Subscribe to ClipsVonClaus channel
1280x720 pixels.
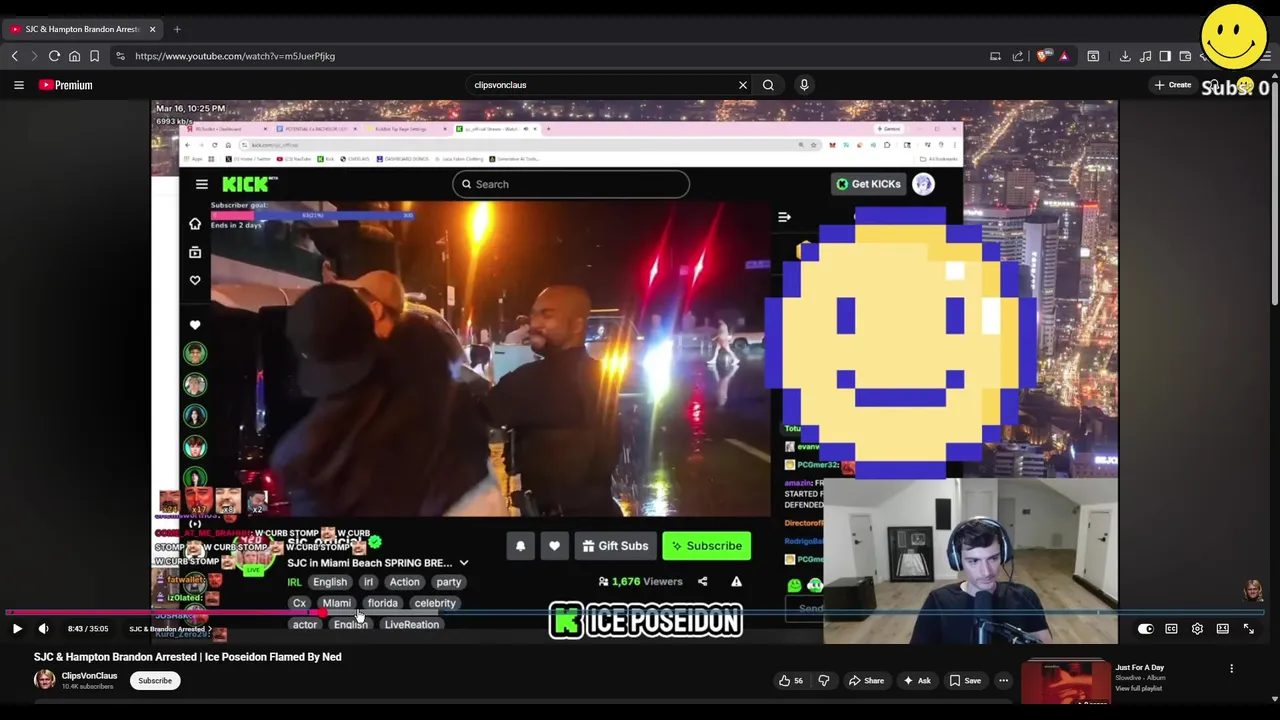[x=155, y=681]
